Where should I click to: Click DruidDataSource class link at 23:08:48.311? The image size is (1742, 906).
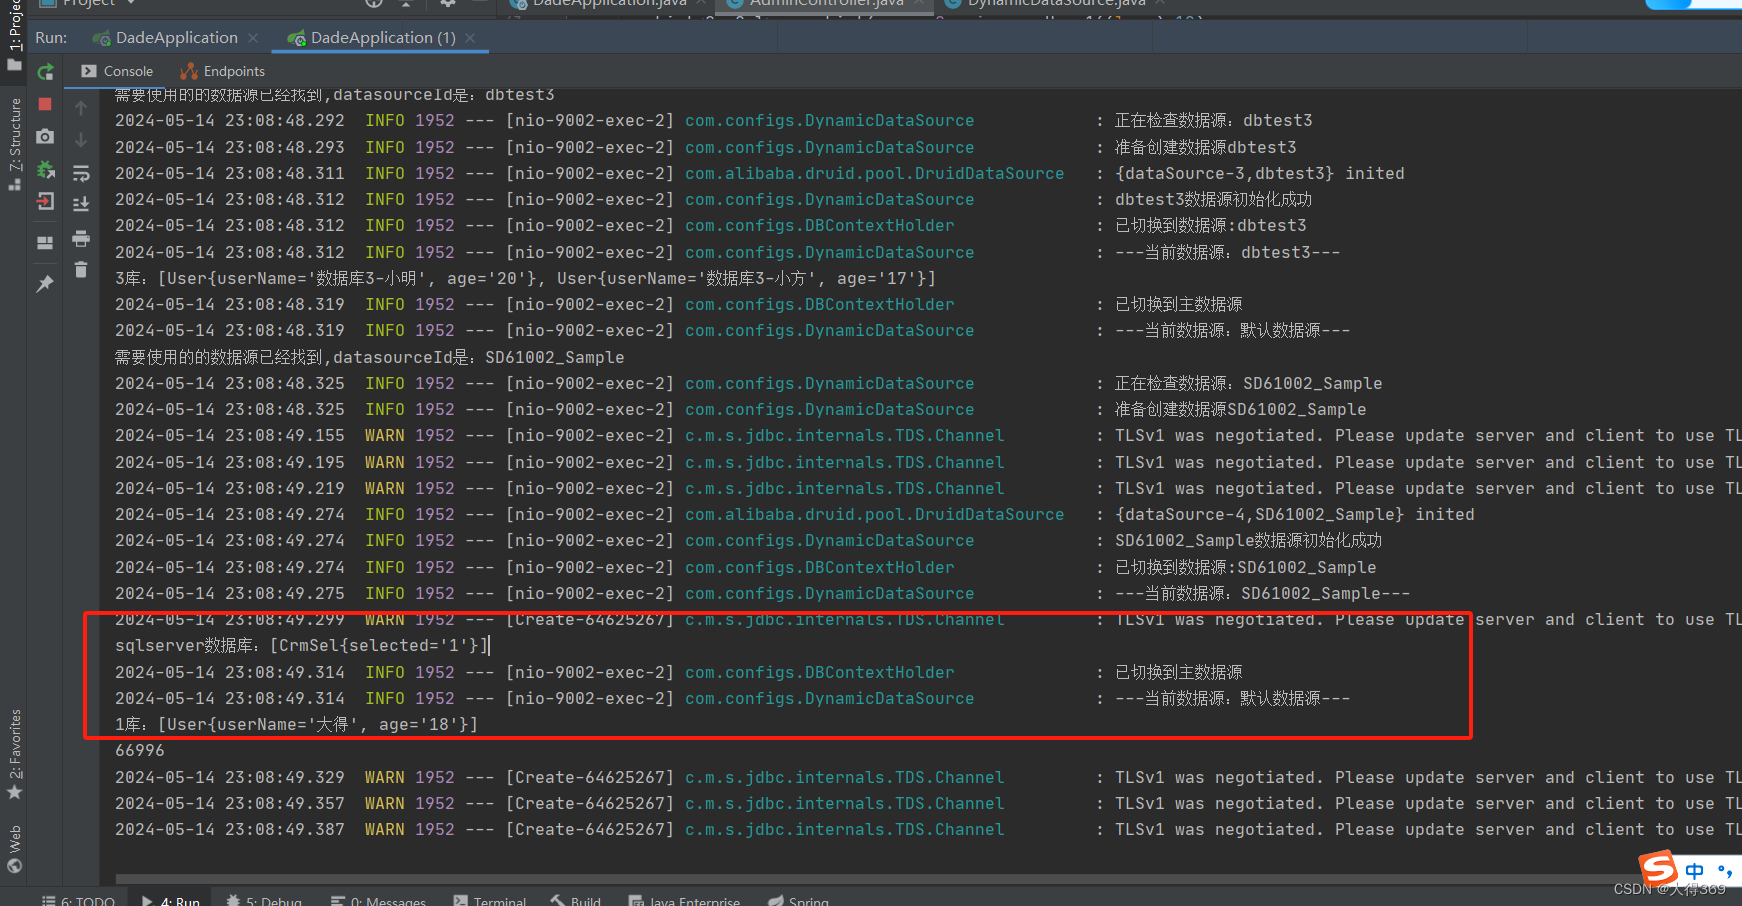(x=874, y=174)
